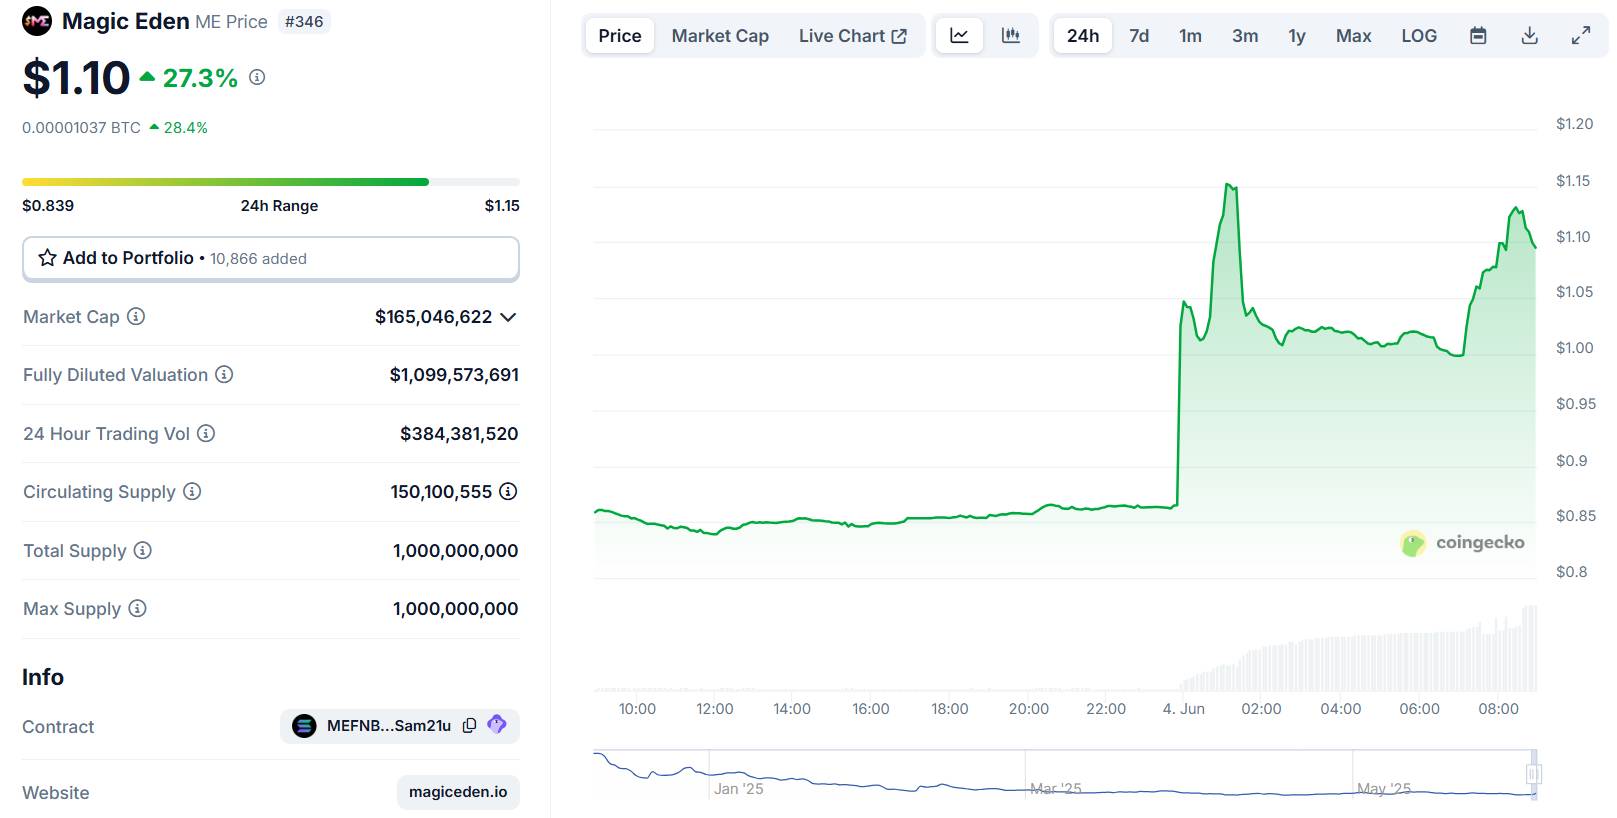Open the calendar date range picker
1617x818 pixels.
pos(1478,36)
